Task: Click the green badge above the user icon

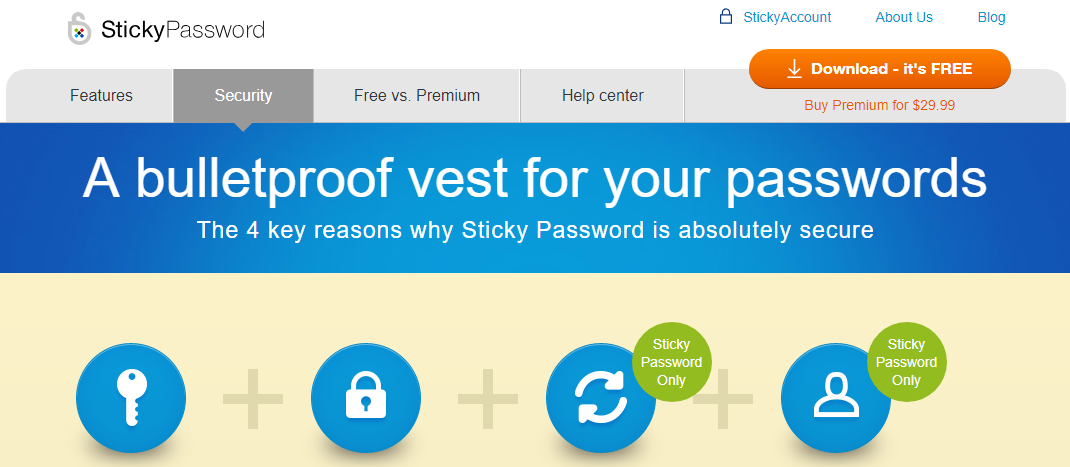Action: [906, 362]
